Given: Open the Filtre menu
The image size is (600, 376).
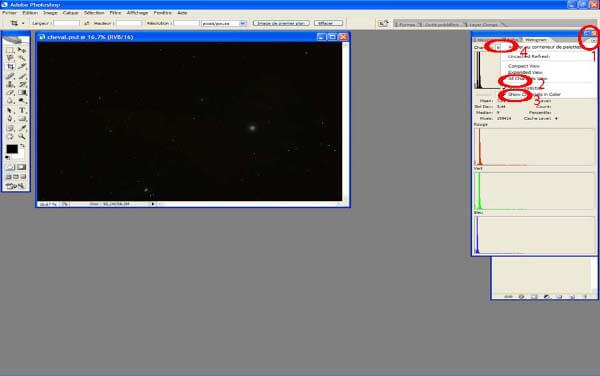Looking at the screenshot, I should pyautogui.click(x=115, y=13).
